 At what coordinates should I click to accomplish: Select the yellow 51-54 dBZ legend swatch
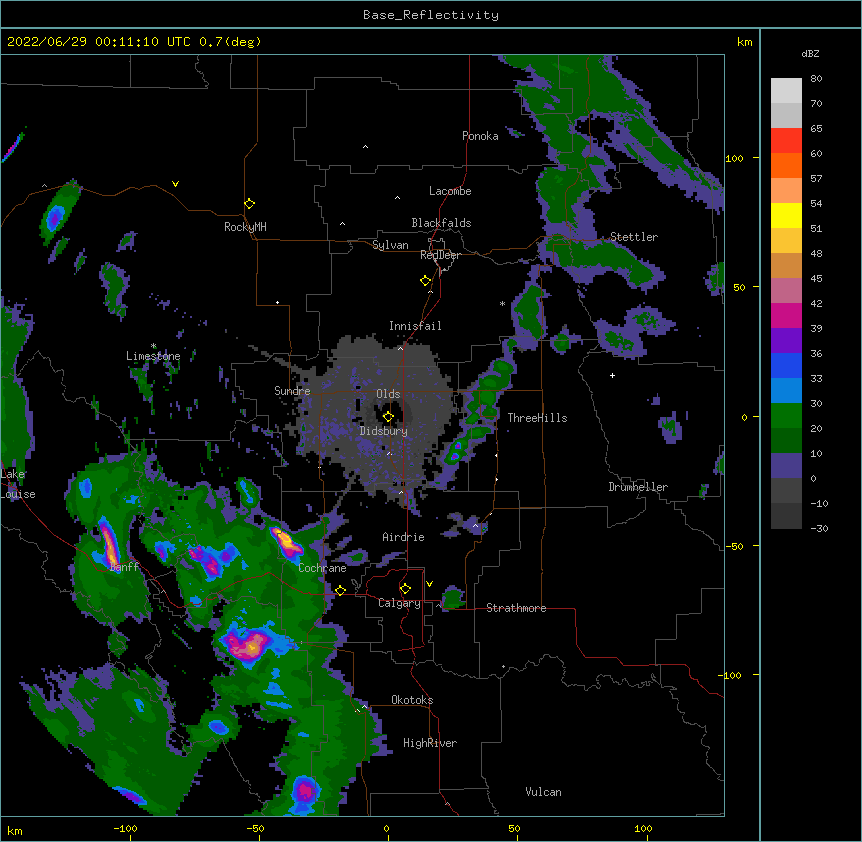tap(786, 215)
